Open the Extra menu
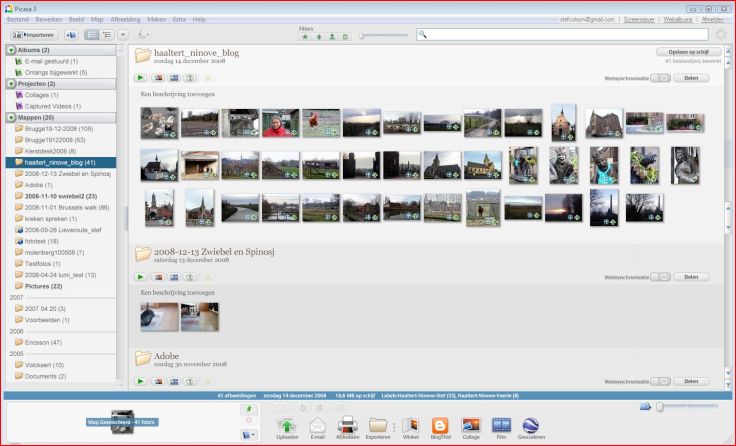The width and height of the screenshot is (736, 446). pos(179,19)
